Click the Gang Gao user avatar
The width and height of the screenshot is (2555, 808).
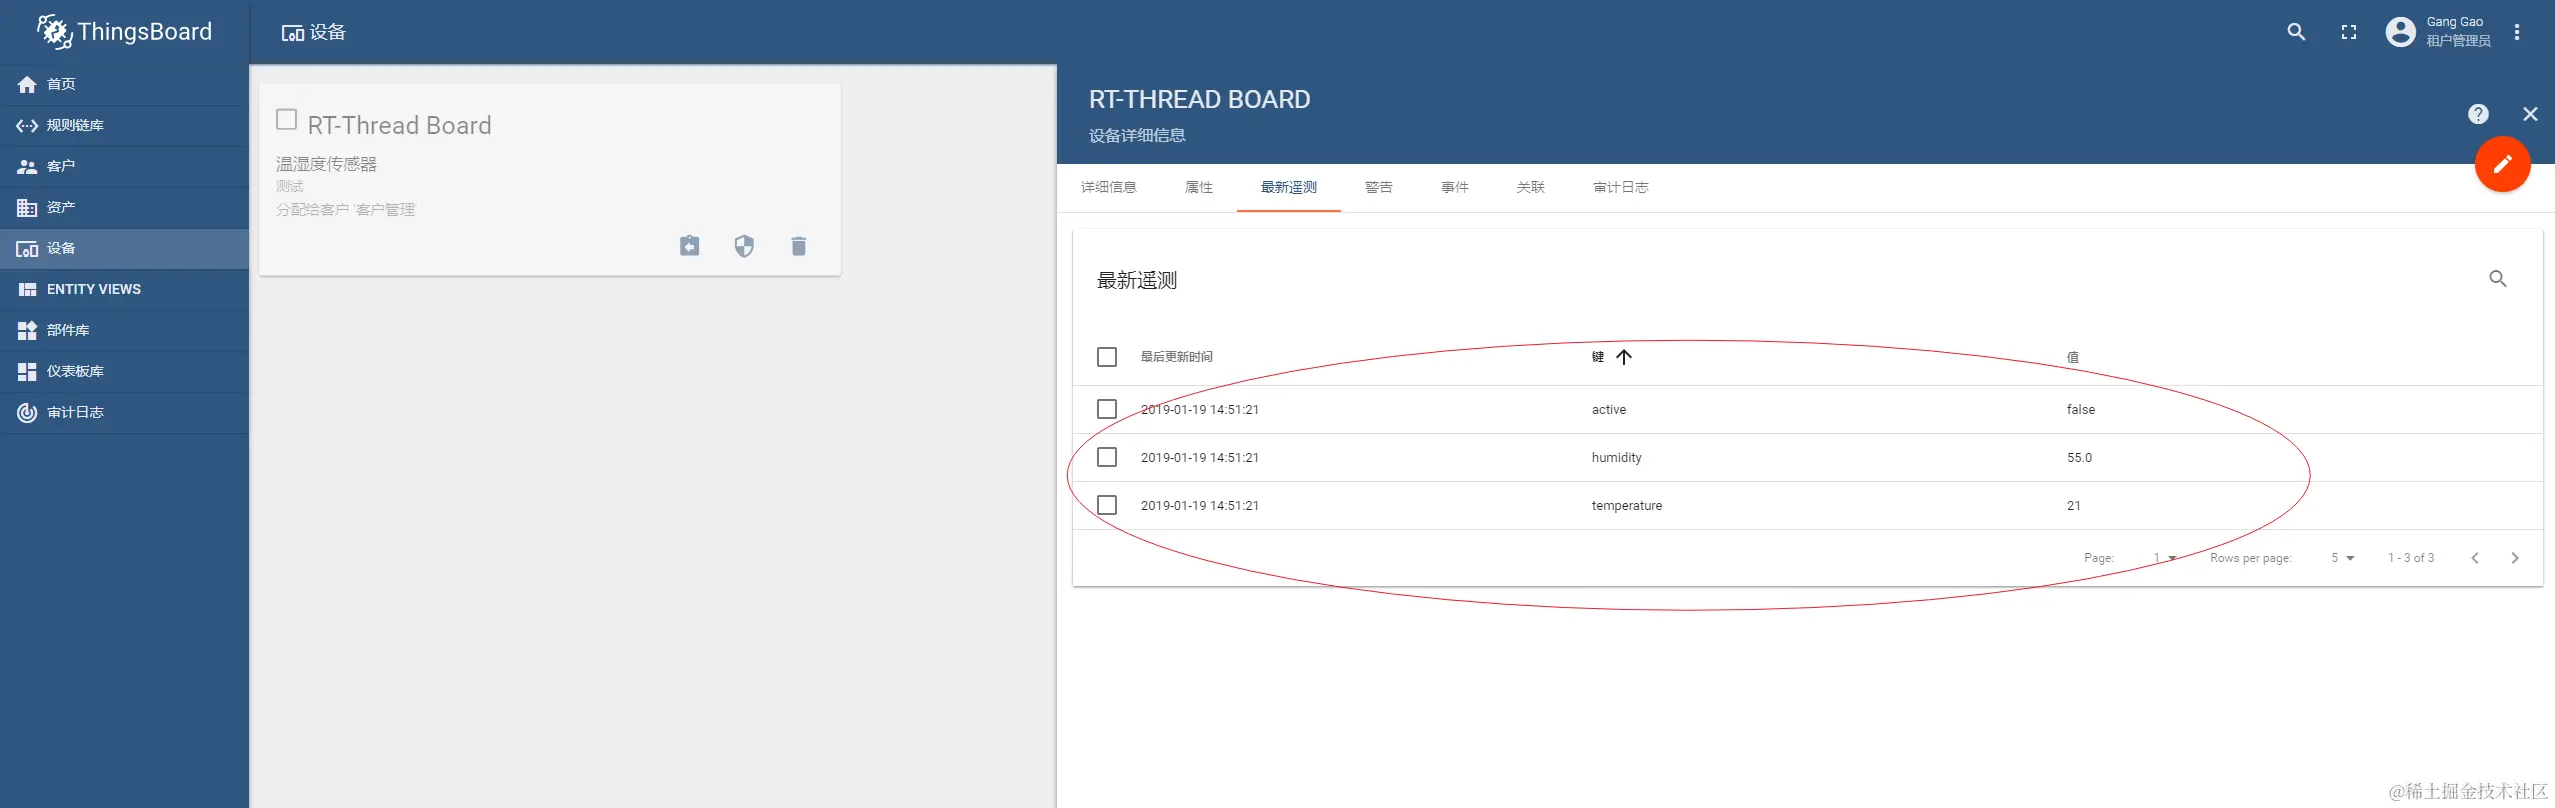click(x=2400, y=32)
